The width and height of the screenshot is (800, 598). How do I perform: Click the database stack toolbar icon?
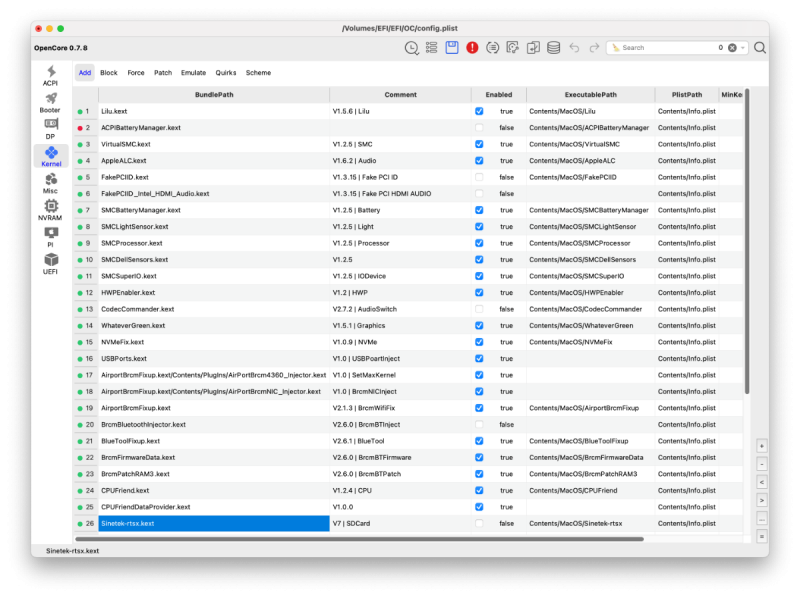(x=554, y=48)
